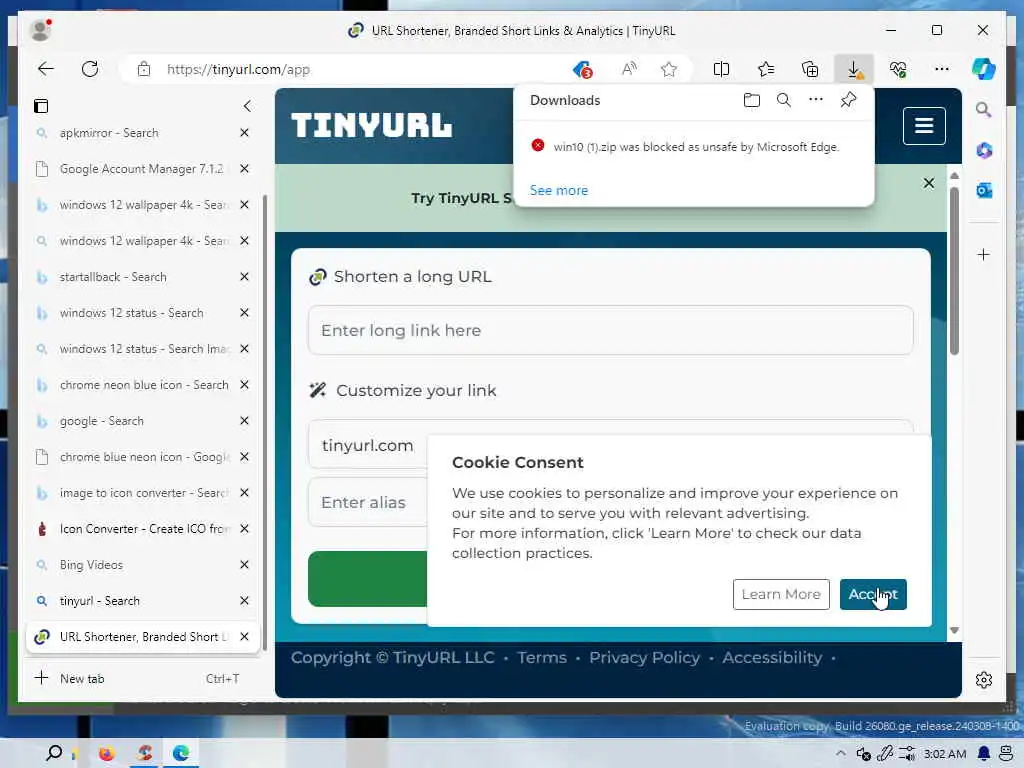Click See more in Downloads panel
1024x768 pixels.
tap(558, 190)
